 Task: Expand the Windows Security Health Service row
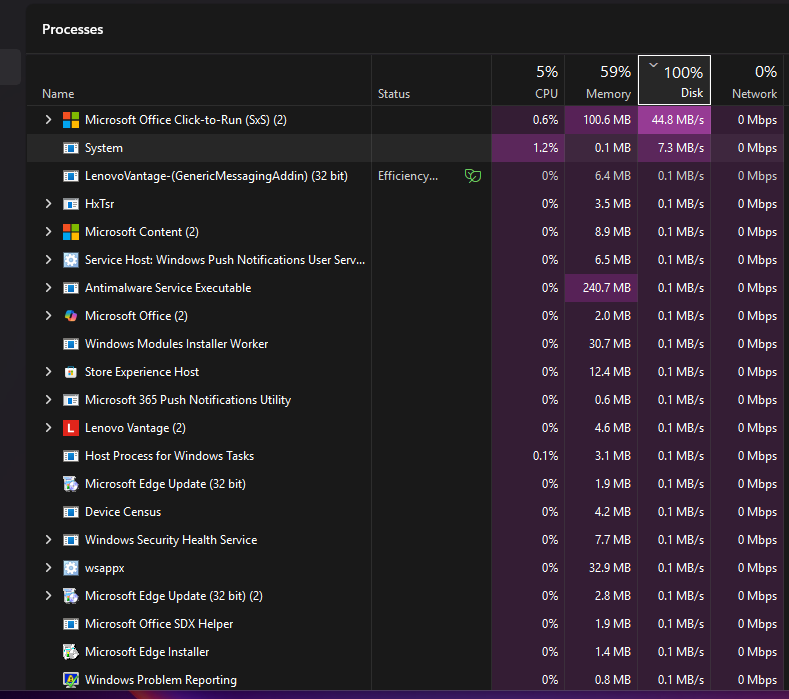[x=48, y=540]
